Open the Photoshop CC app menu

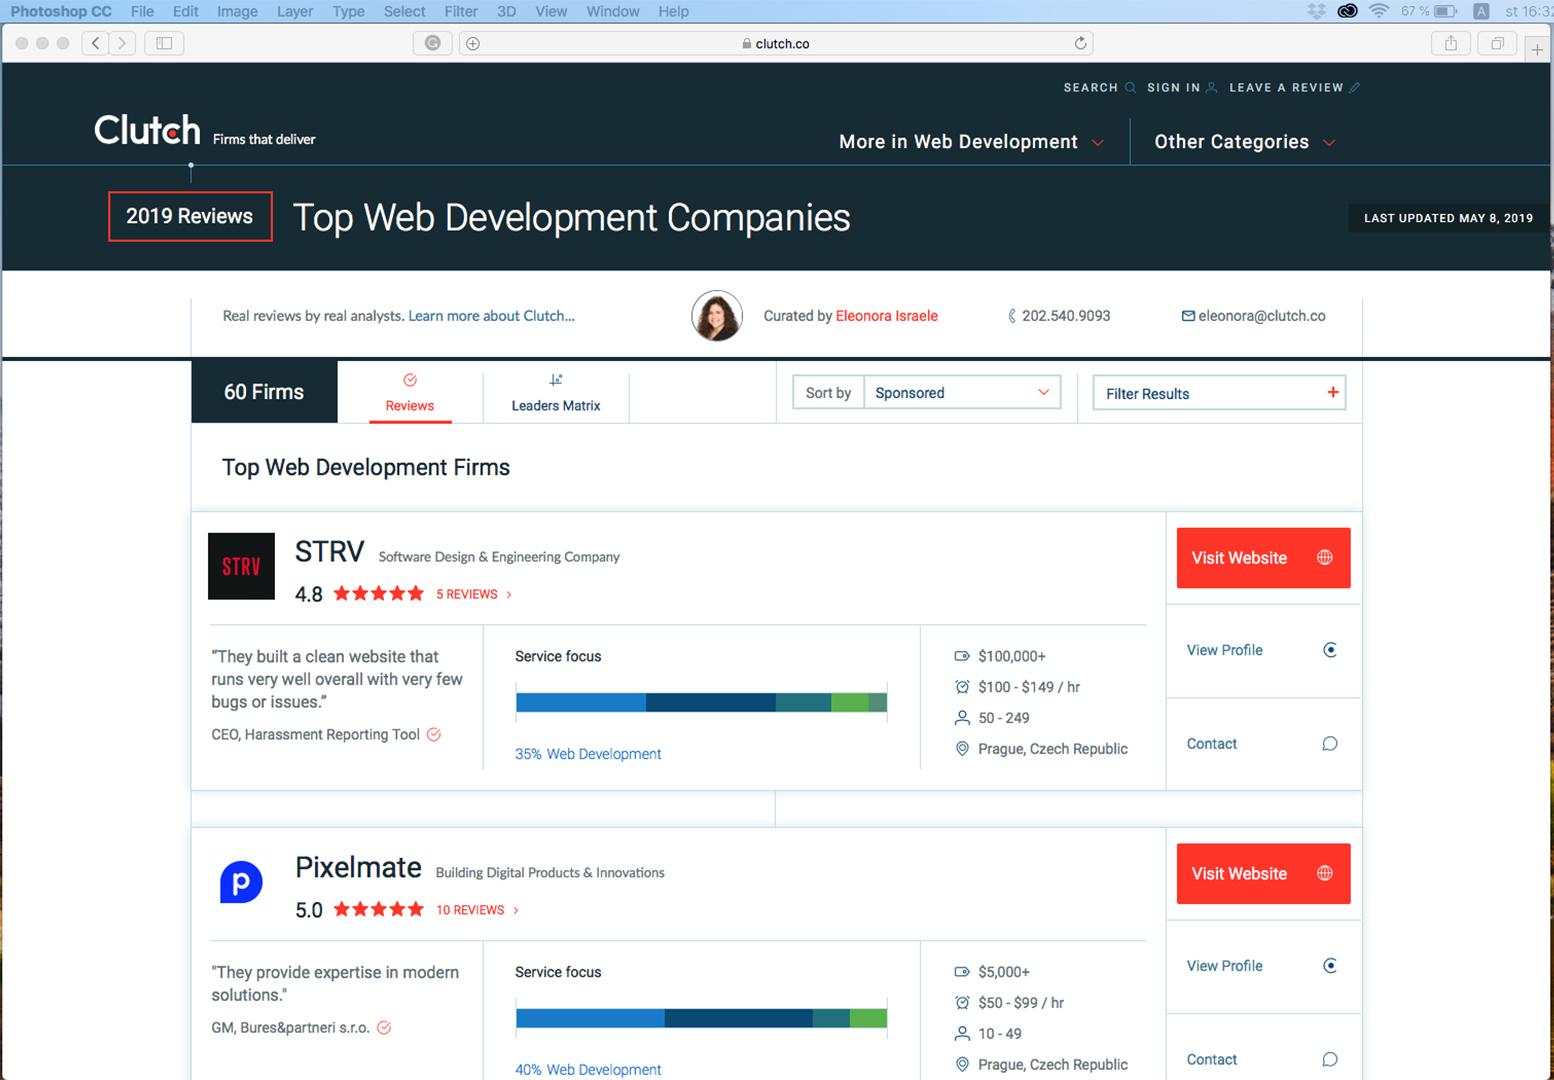click(x=61, y=11)
